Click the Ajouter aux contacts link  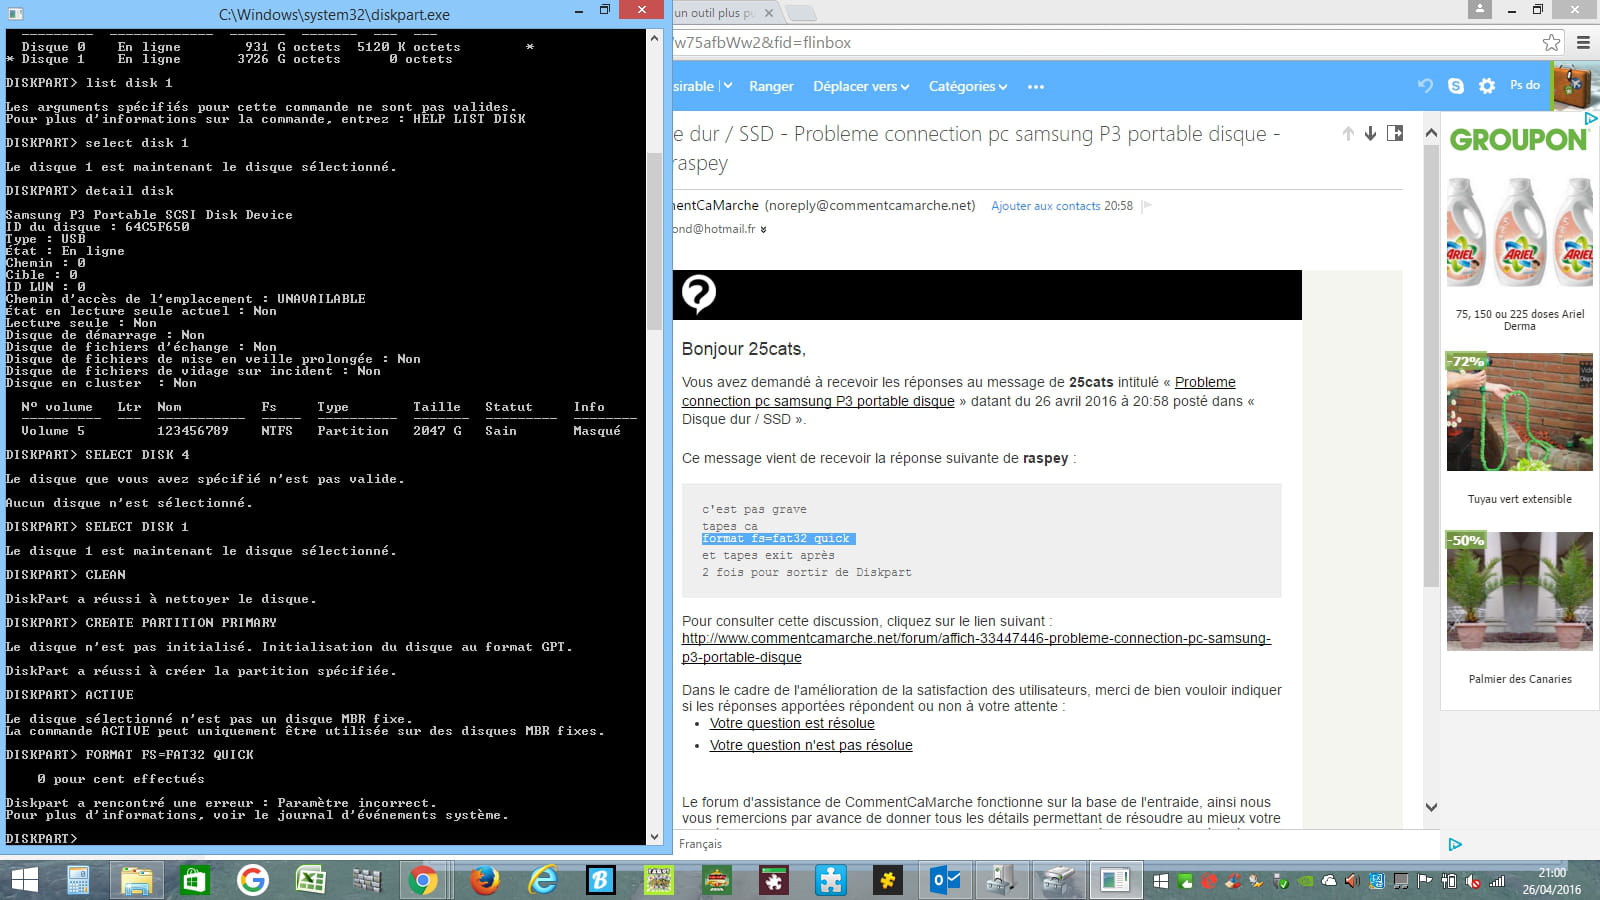1045,206
